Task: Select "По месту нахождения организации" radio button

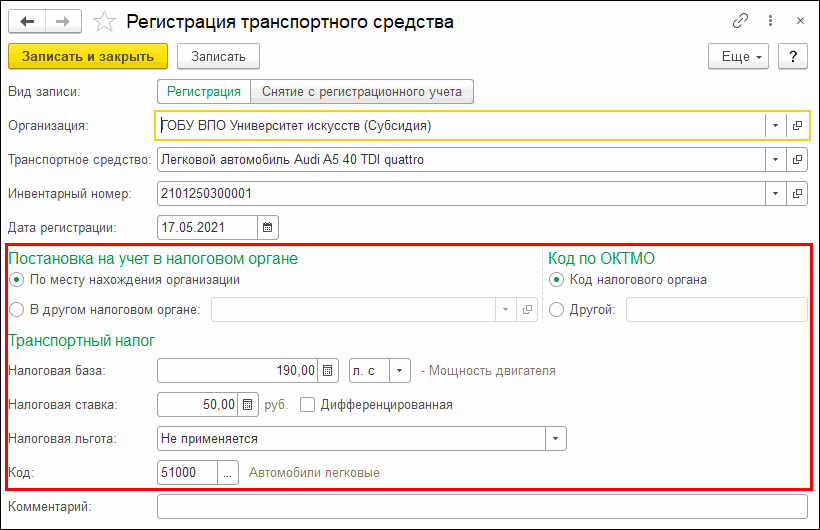Action: 17,280
